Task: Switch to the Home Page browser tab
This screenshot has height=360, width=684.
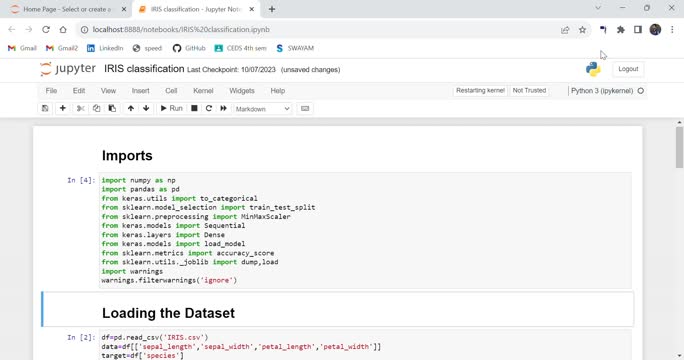Action: [x=67, y=9]
